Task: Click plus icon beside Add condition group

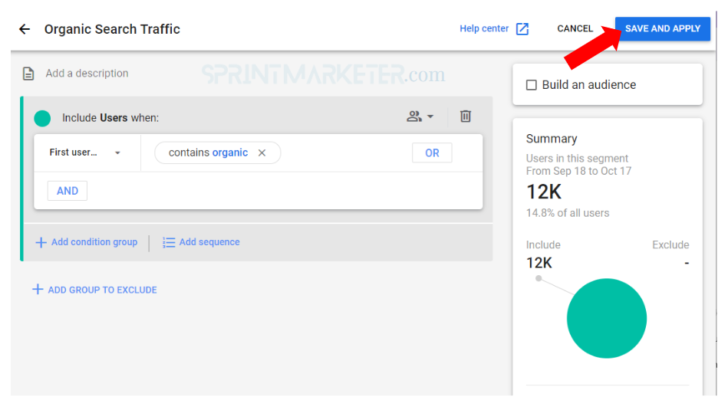Action: (x=41, y=242)
